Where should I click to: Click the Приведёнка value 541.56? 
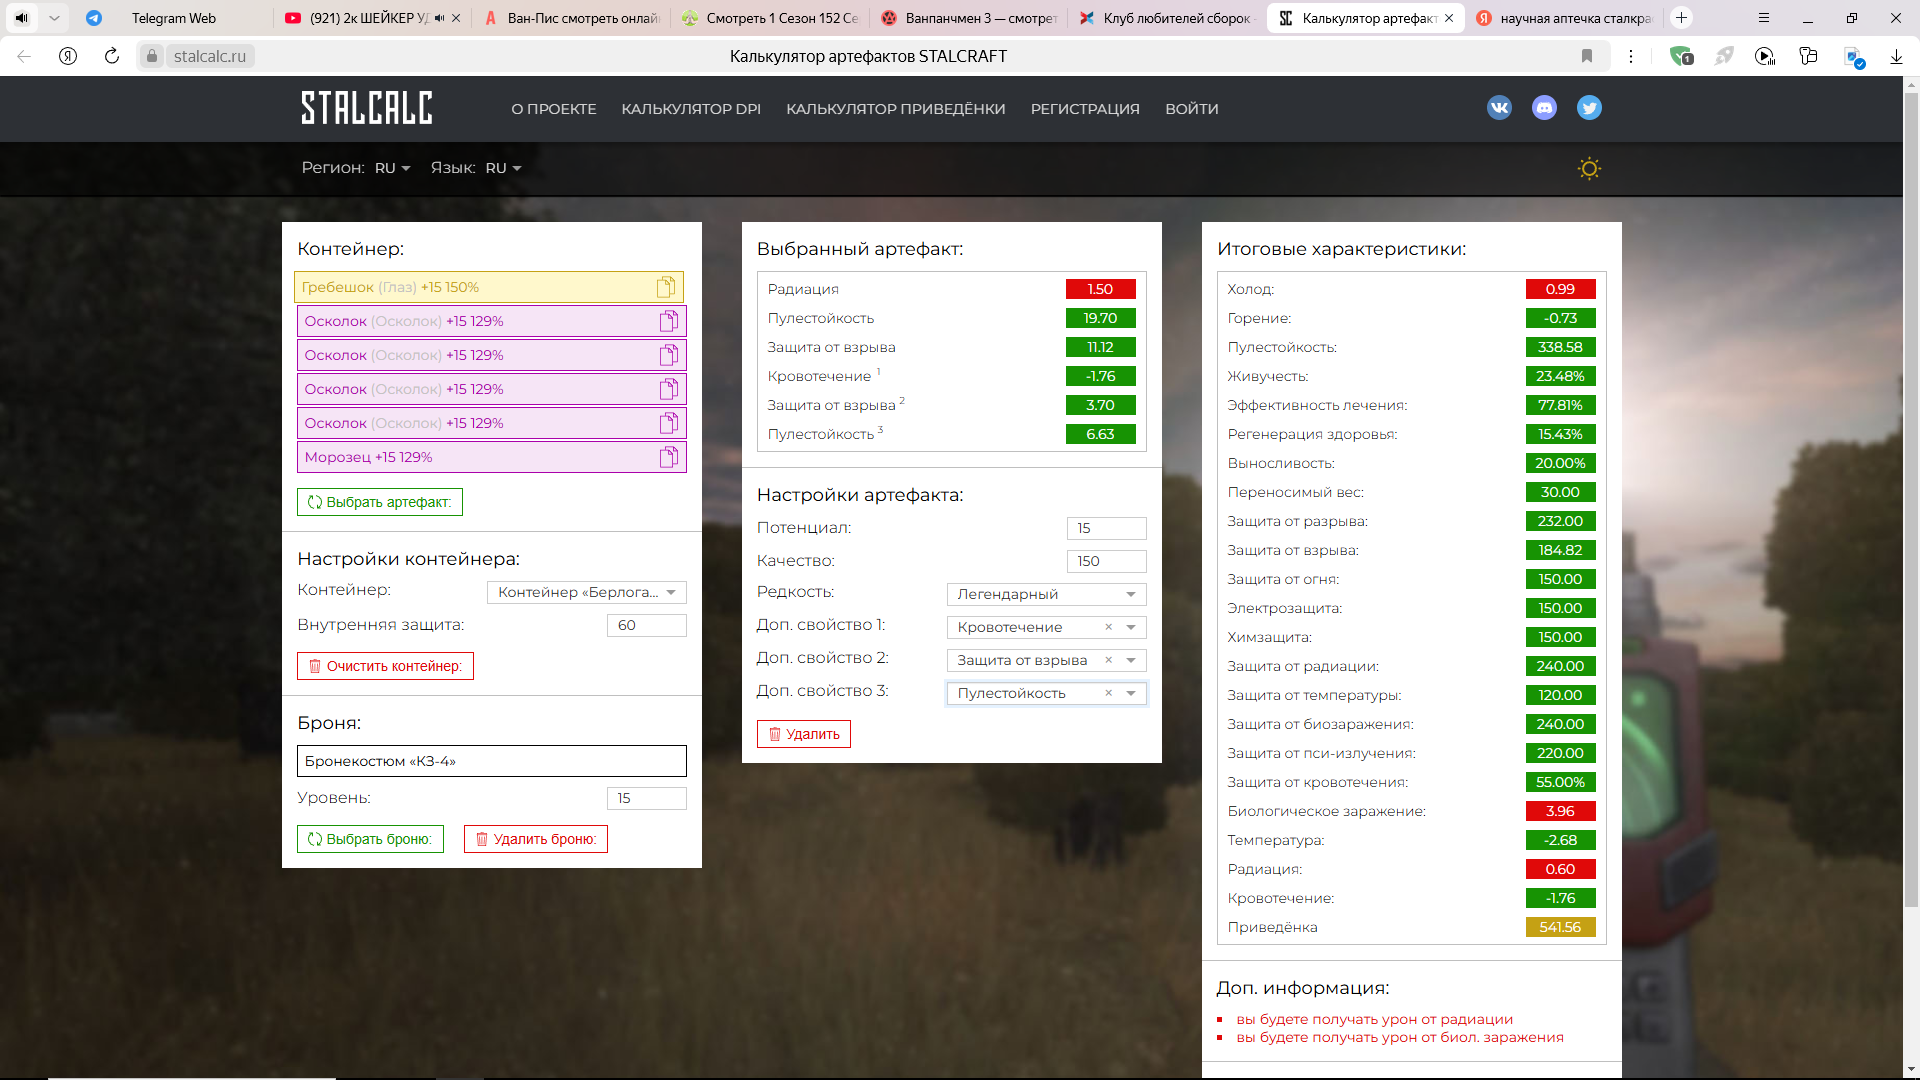pyautogui.click(x=1560, y=927)
